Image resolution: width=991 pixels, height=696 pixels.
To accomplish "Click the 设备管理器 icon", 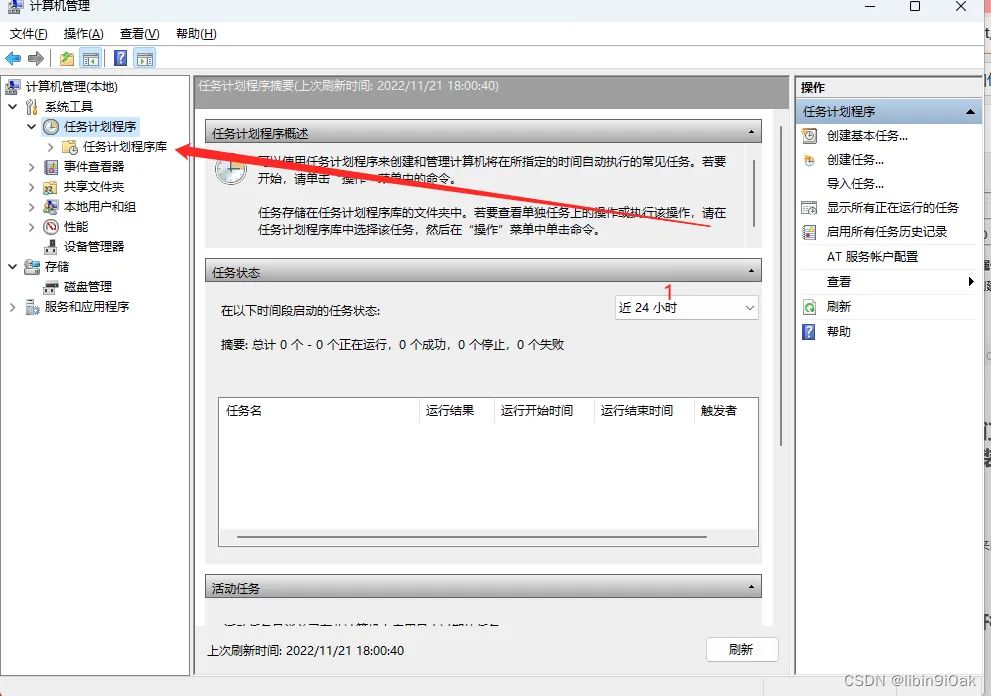I will [x=51, y=247].
